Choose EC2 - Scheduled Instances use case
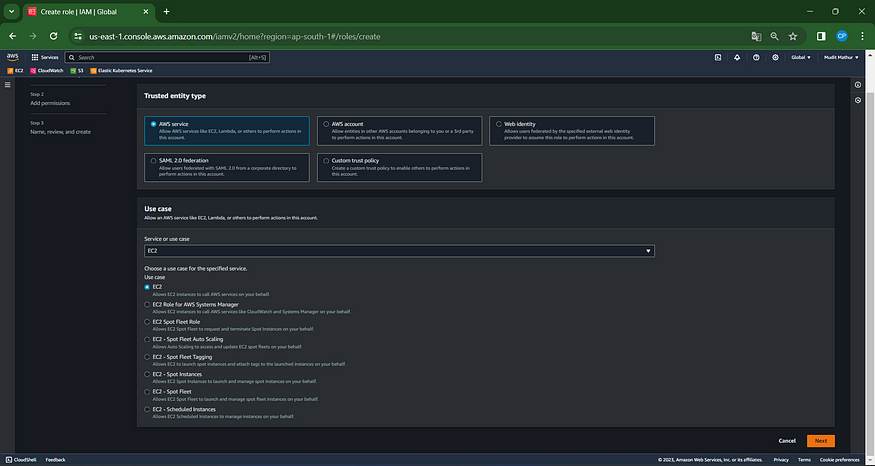 point(147,410)
